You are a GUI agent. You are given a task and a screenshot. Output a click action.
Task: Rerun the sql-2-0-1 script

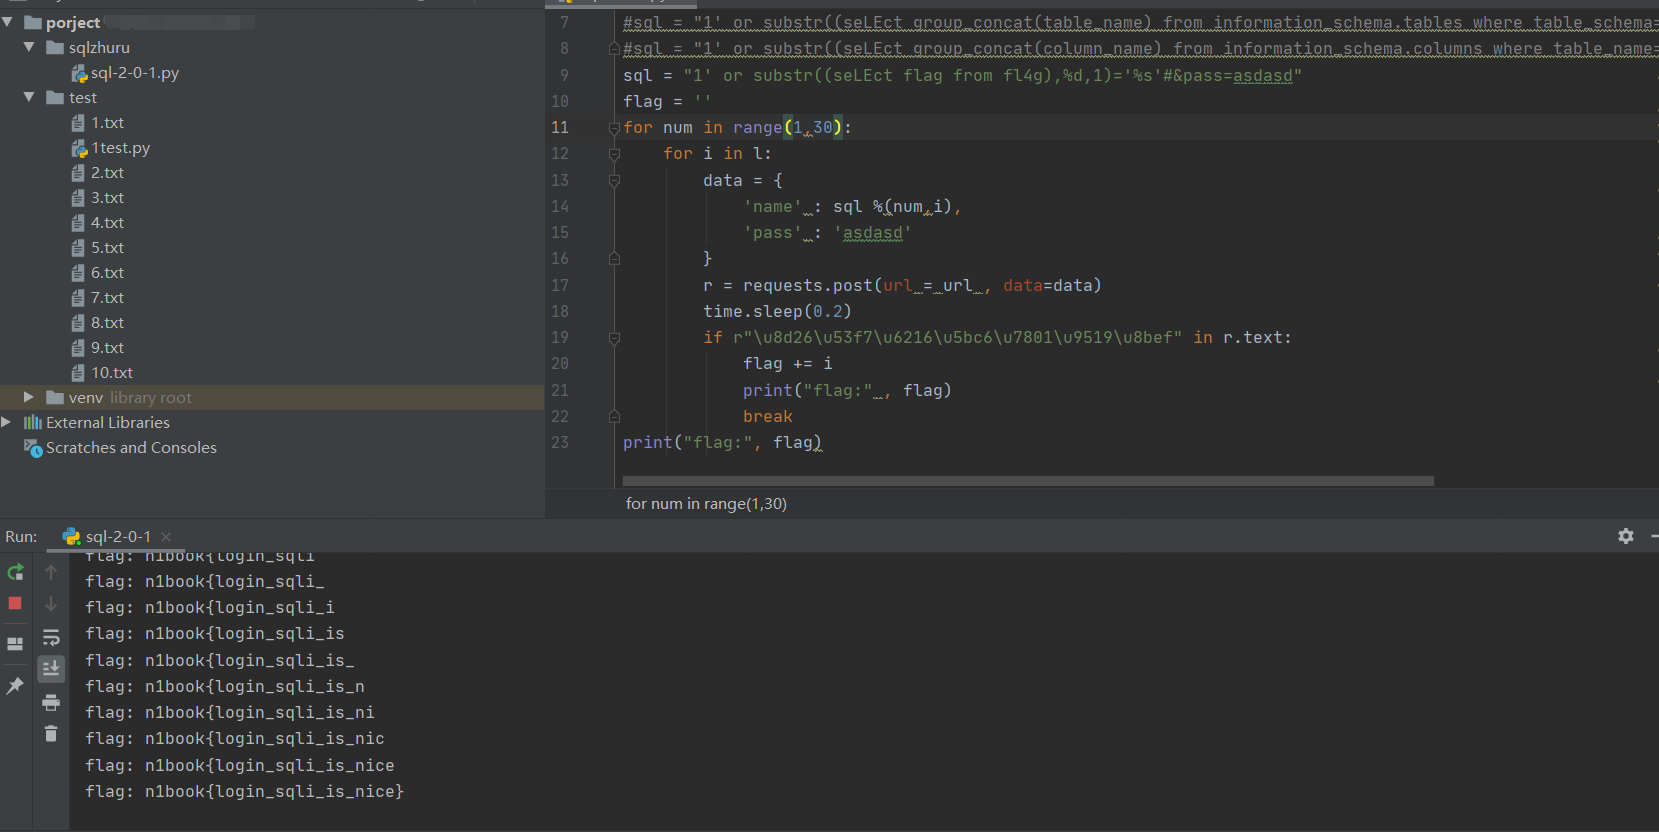(x=15, y=573)
